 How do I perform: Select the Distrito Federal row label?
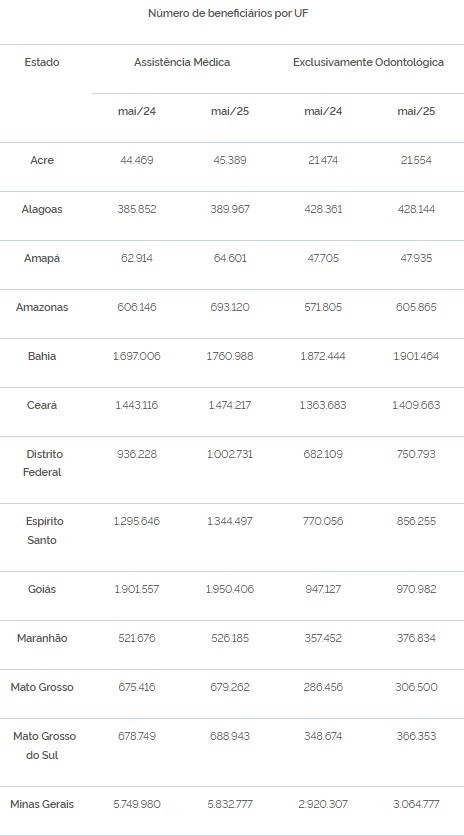[42, 463]
